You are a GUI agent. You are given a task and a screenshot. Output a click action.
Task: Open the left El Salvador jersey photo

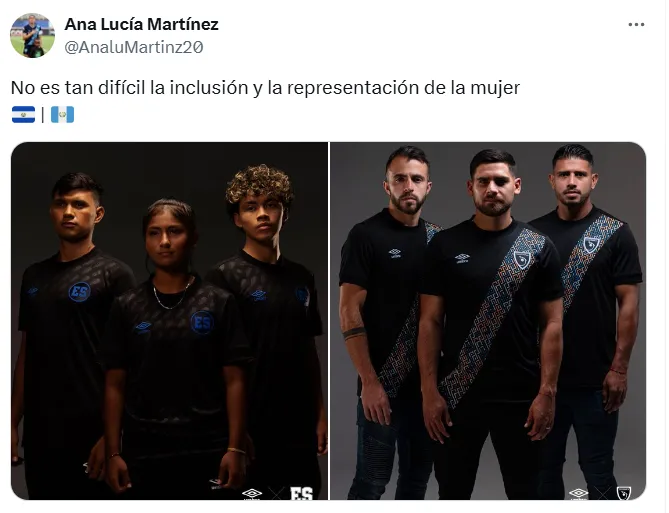tap(169, 321)
